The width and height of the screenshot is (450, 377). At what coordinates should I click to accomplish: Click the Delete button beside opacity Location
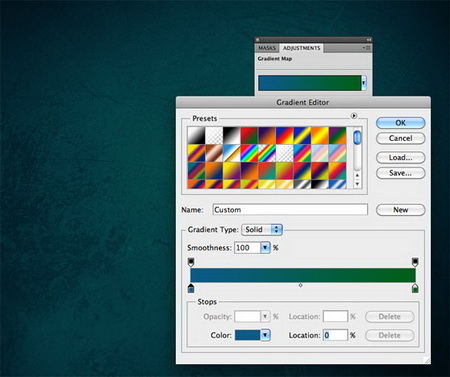click(x=390, y=317)
